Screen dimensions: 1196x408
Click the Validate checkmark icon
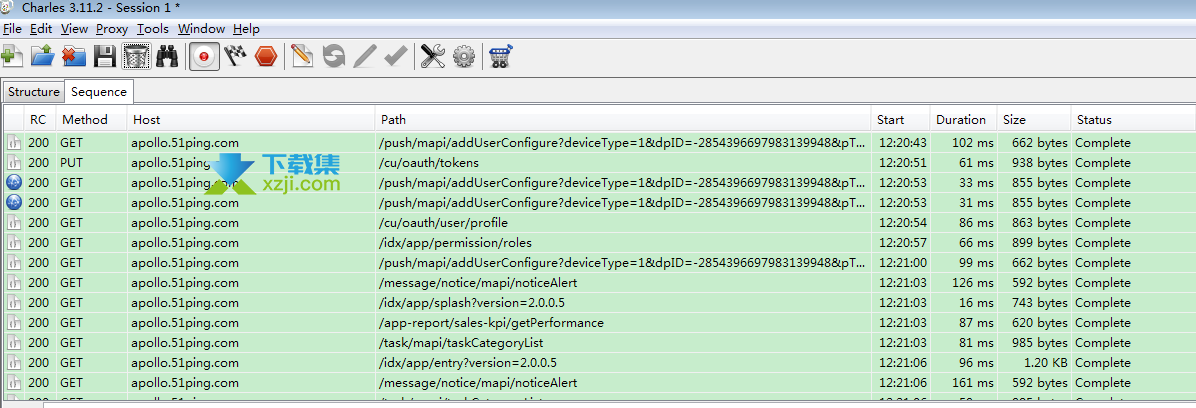pos(395,56)
